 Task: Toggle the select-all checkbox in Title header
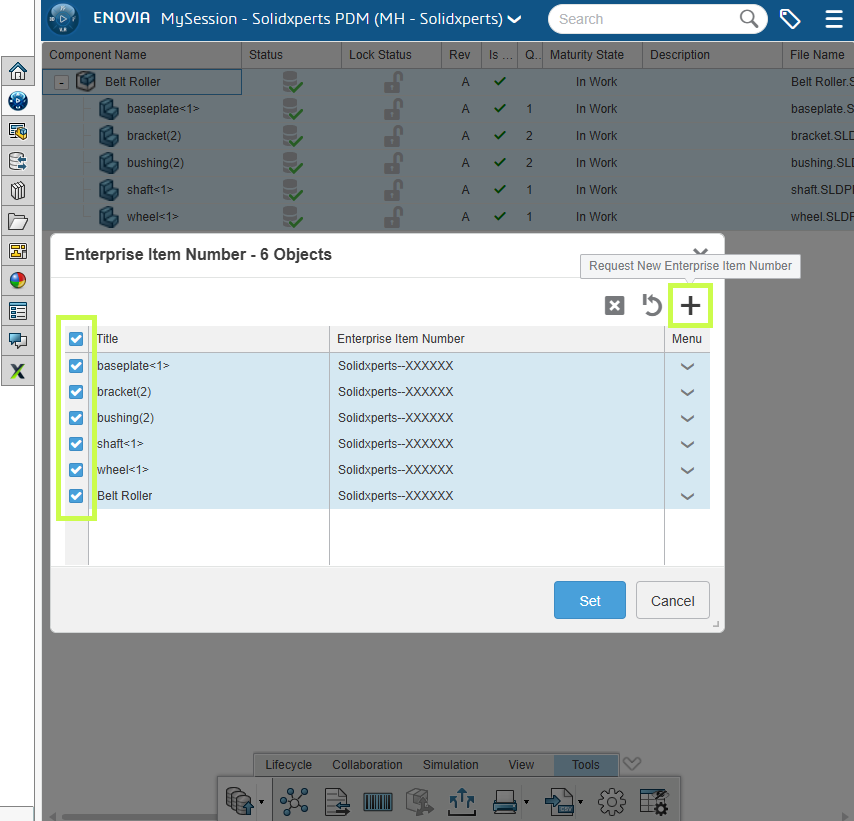76,339
